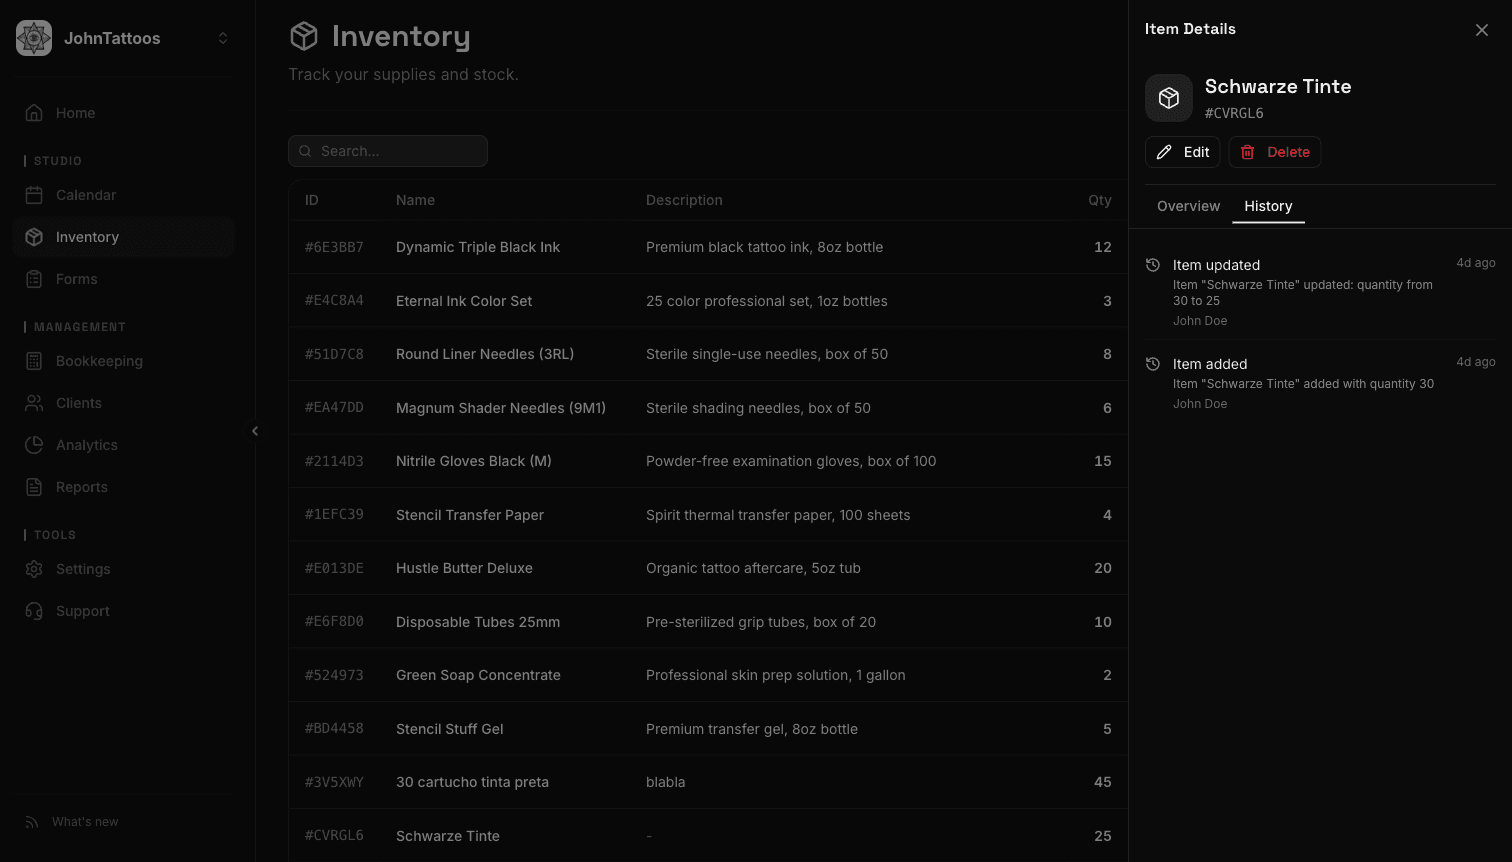The height and width of the screenshot is (862, 1512).
Task: Open the History tab
Action: pyautogui.click(x=1268, y=206)
